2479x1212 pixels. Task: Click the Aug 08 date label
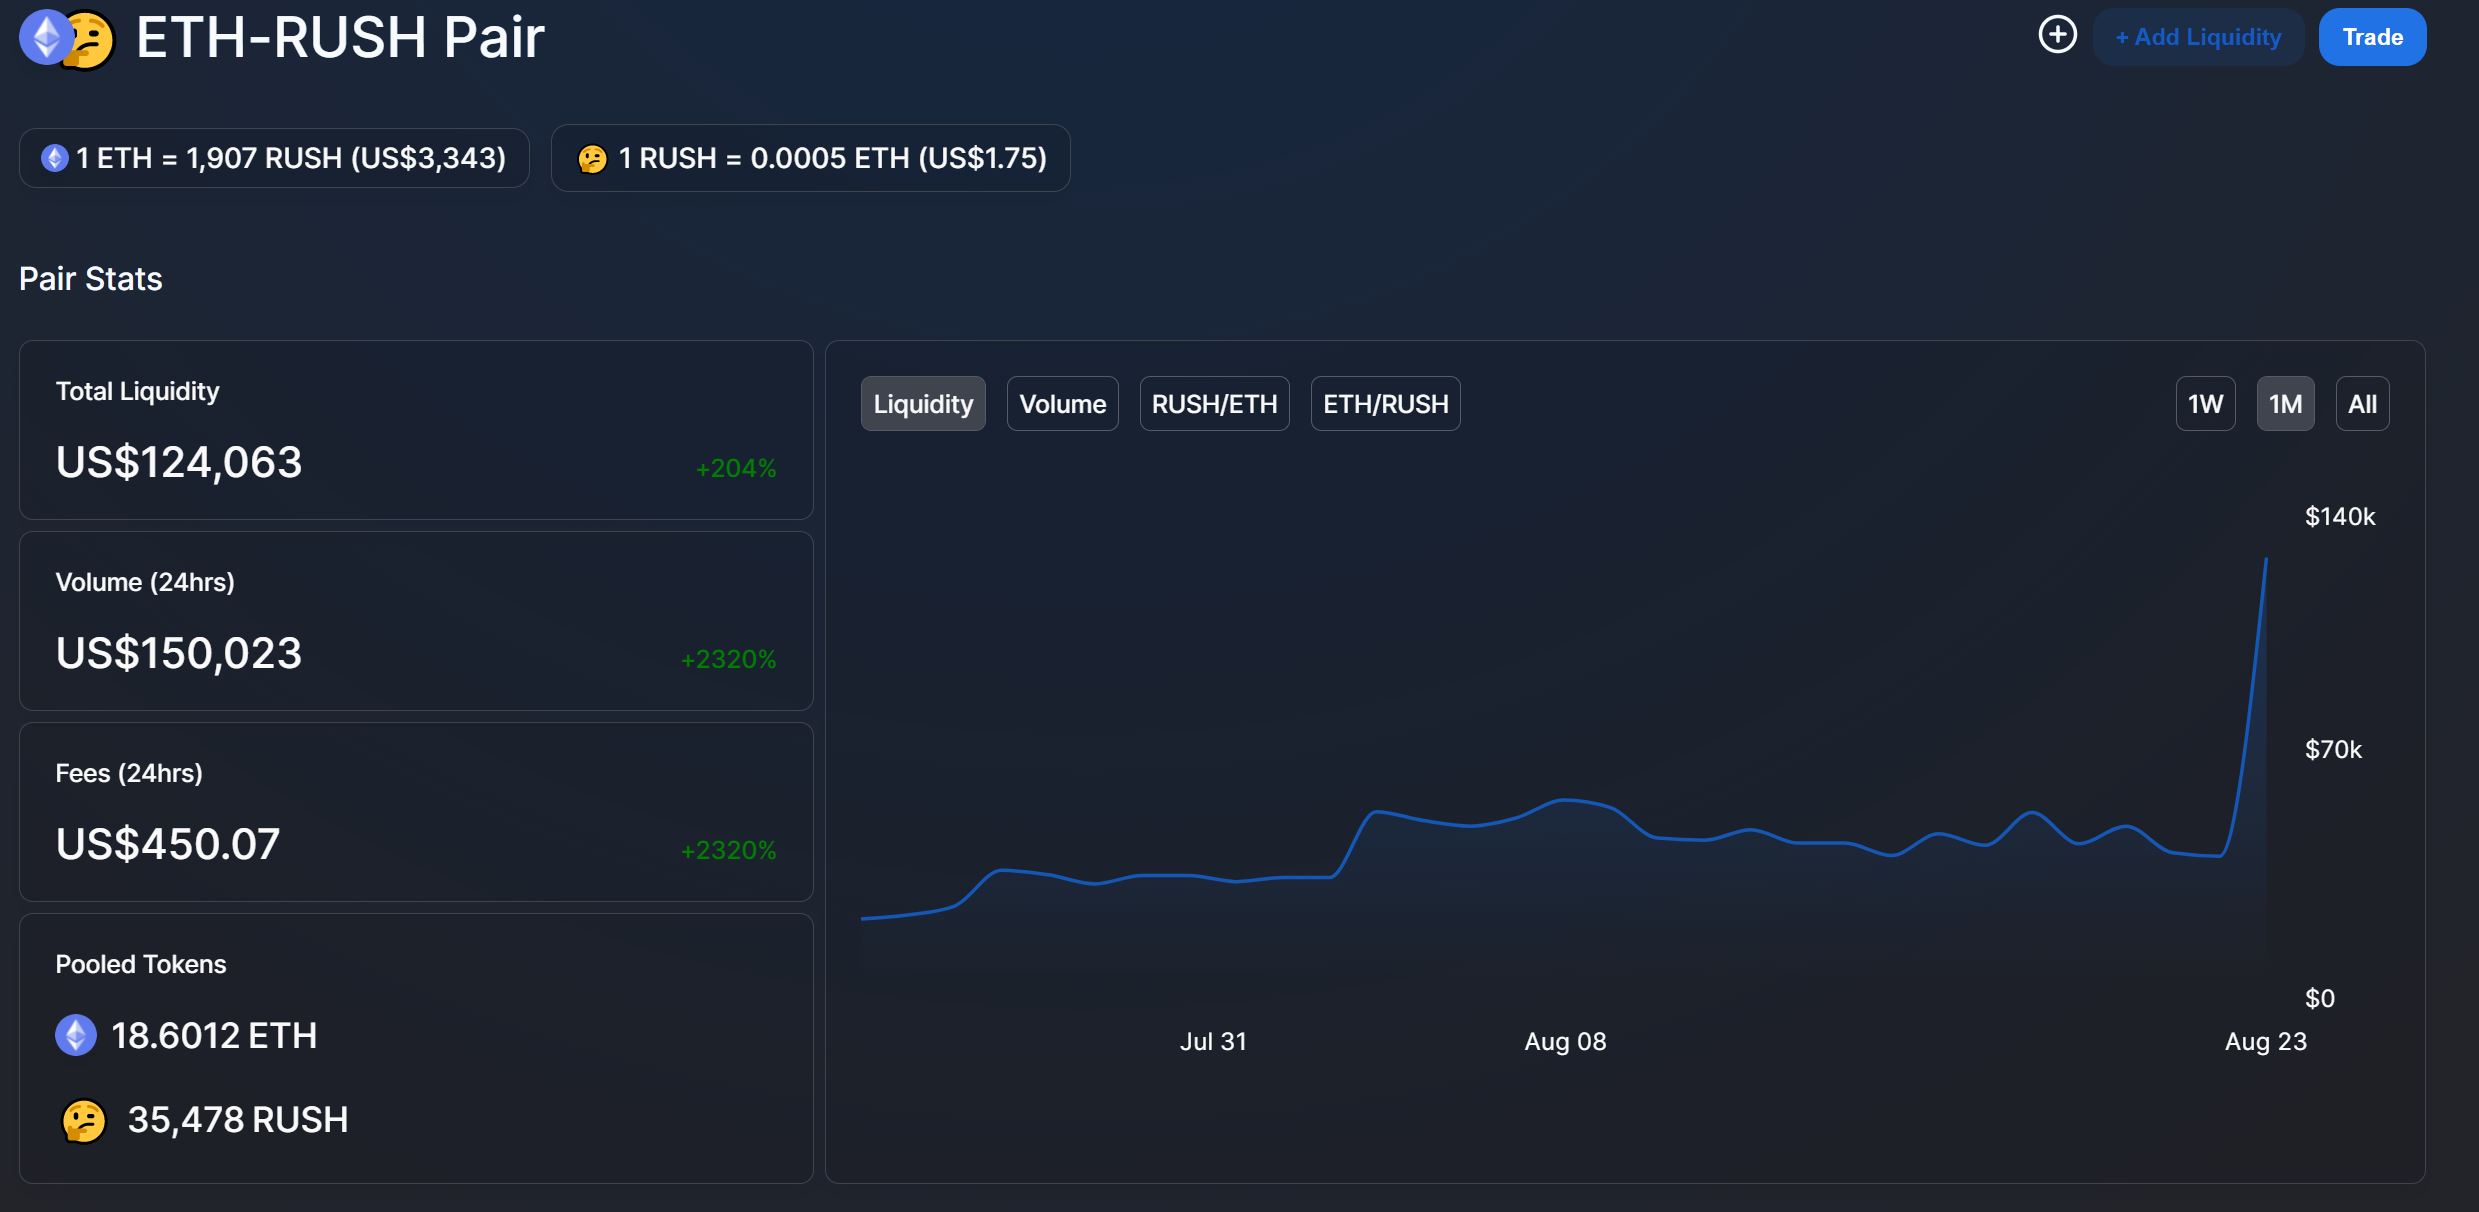click(1565, 1042)
